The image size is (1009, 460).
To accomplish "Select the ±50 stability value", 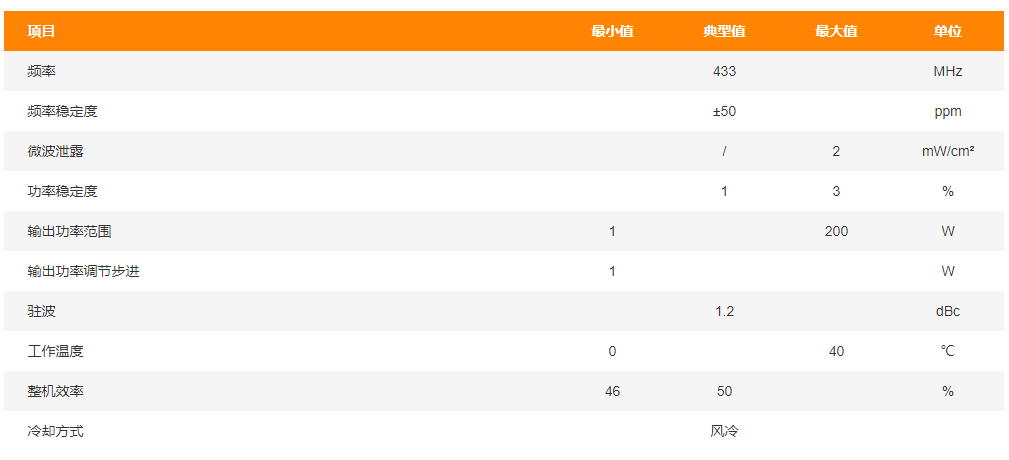I will (x=724, y=111).
